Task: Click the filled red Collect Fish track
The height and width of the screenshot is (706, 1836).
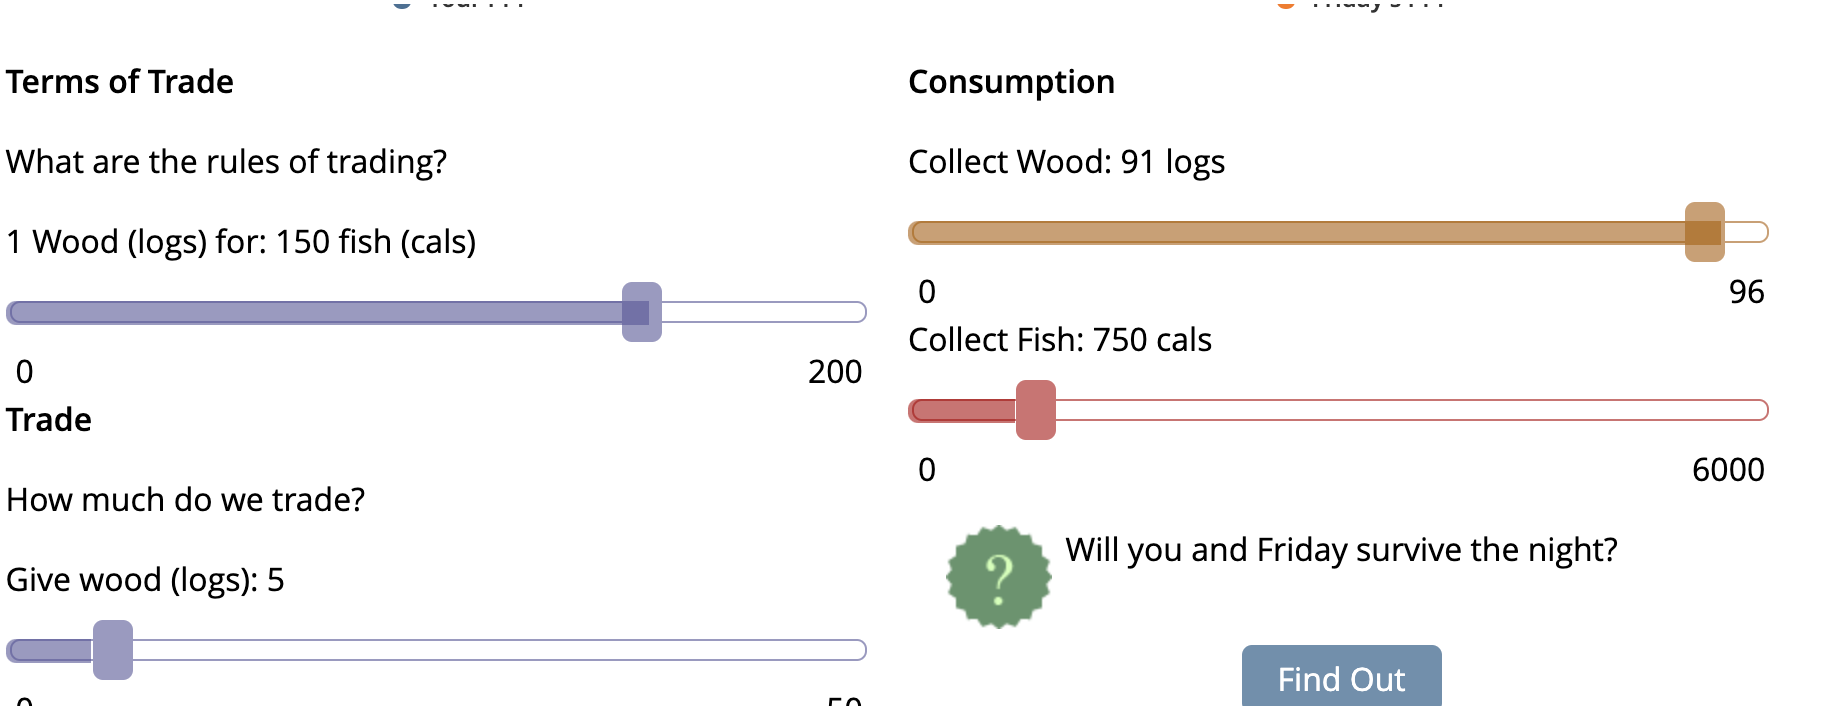Action: click(x=962, y=410)
